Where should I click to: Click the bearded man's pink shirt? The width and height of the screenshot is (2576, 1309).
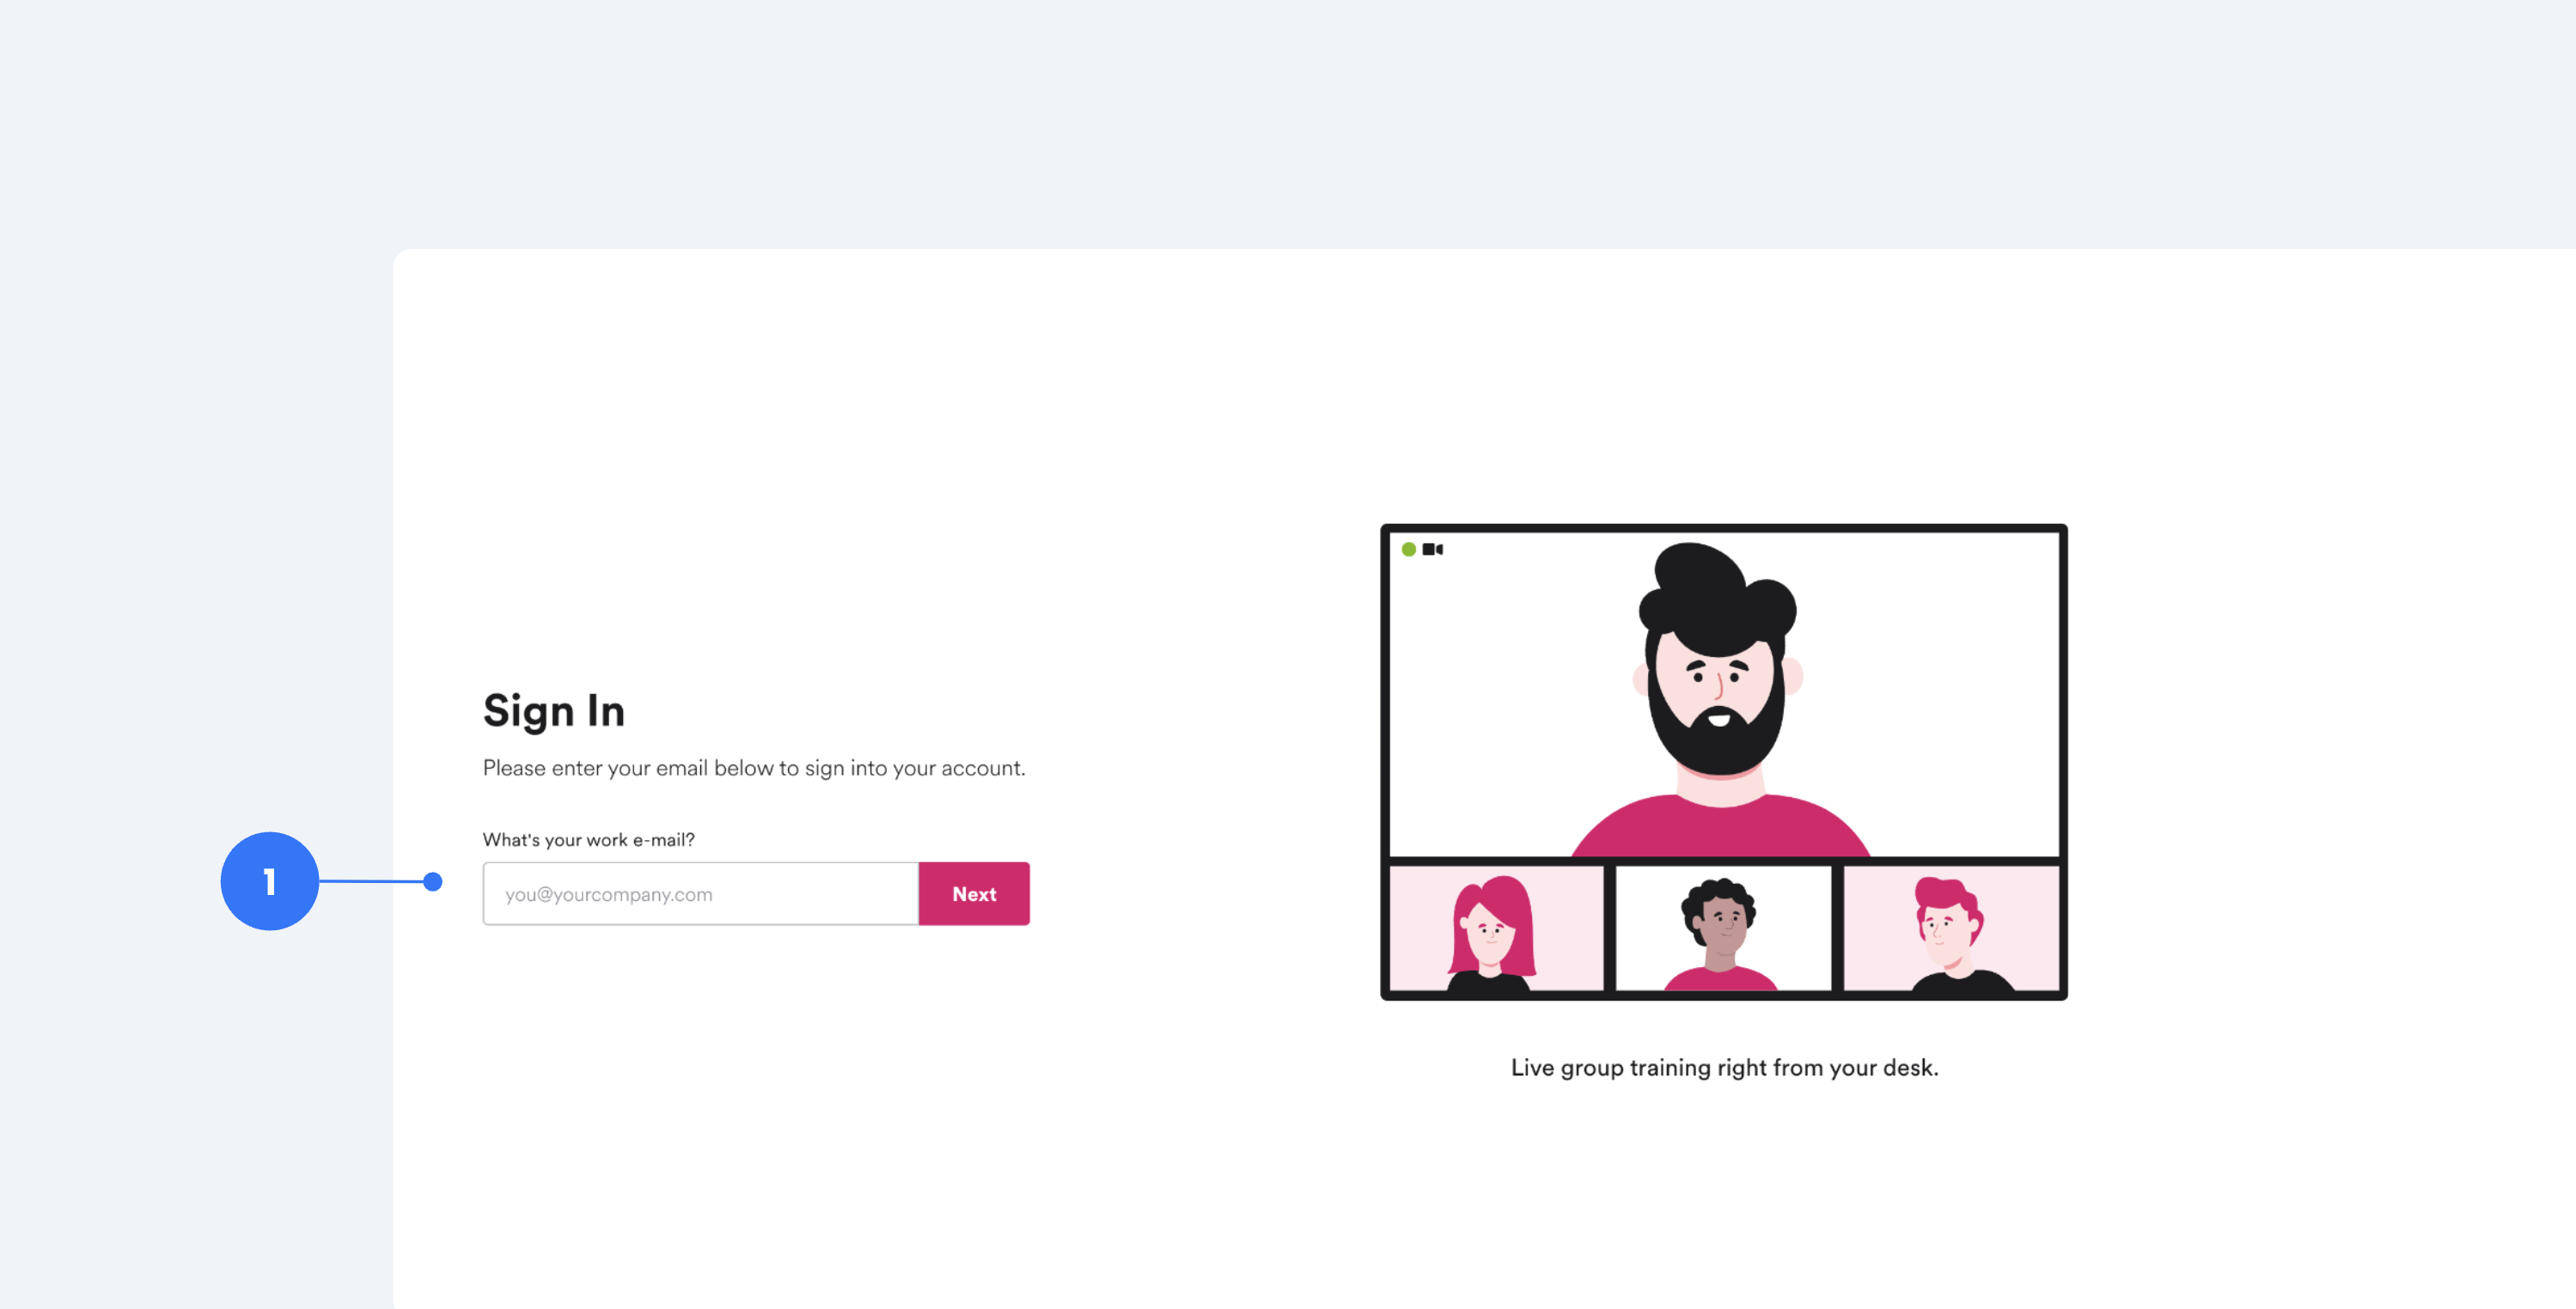point(1721,826)
